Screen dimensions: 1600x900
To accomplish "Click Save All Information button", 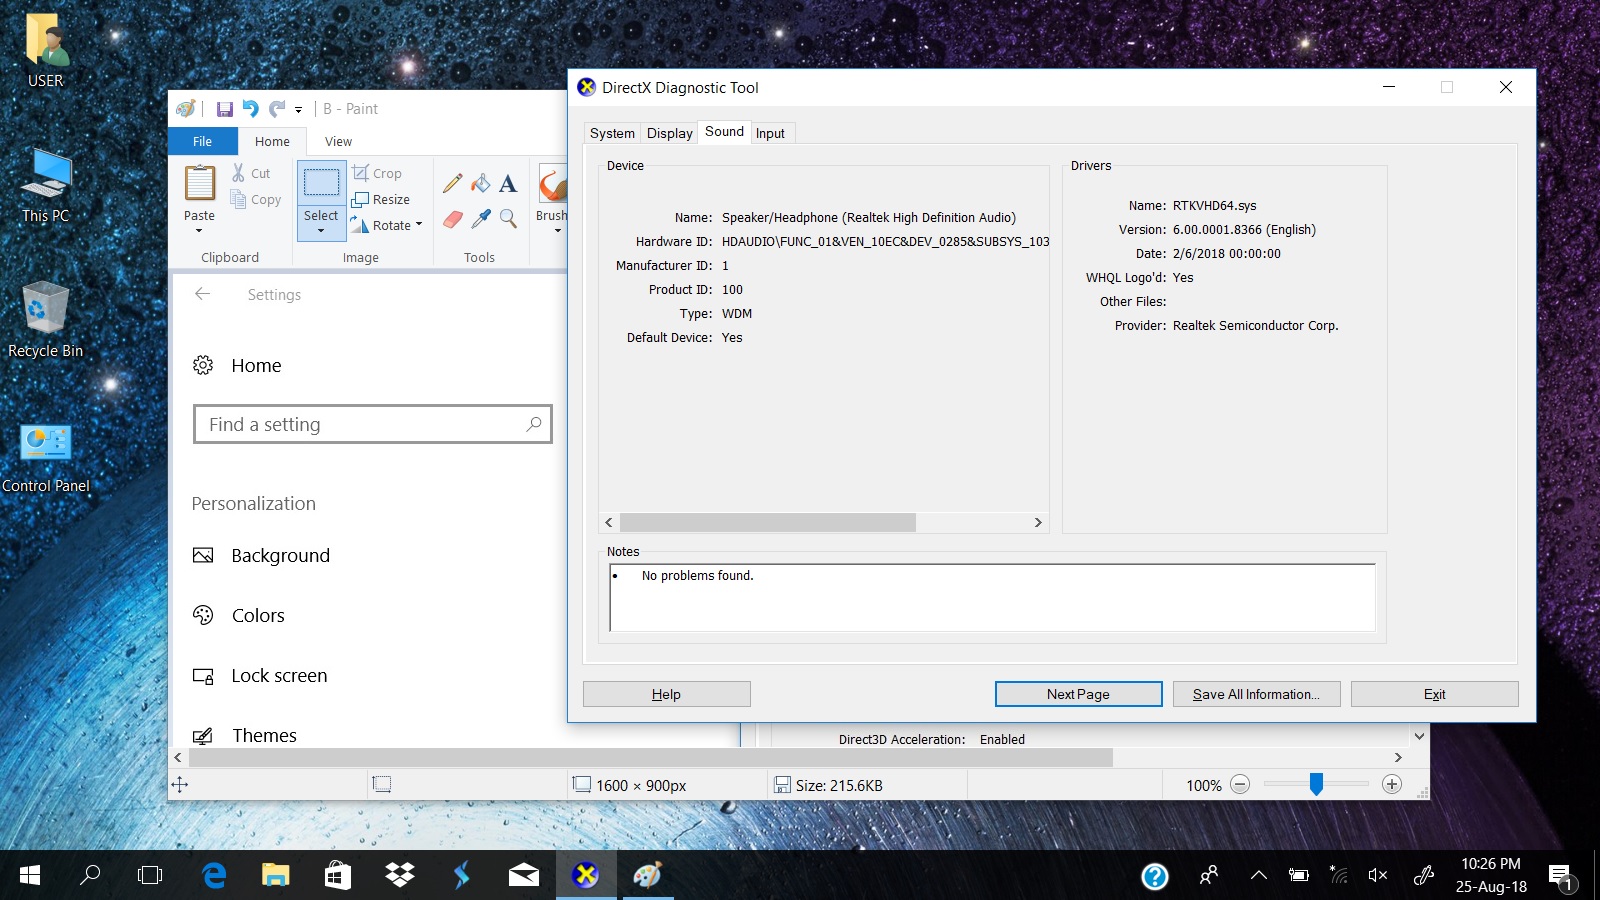I will point(1256,694).
